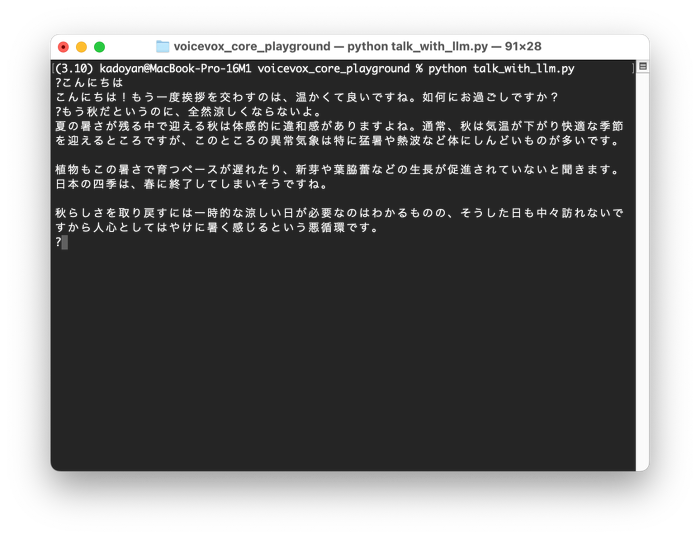The height and width of the screenshot is (538, 700).
Task: Click the blinking cursor at last prompt
Action: pos(65,242)
